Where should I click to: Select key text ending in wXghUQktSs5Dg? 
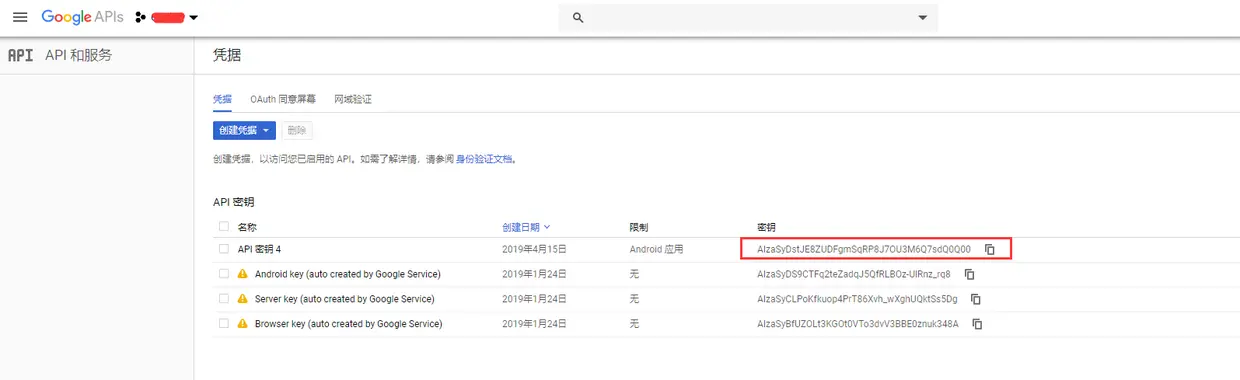click(857, 299)
